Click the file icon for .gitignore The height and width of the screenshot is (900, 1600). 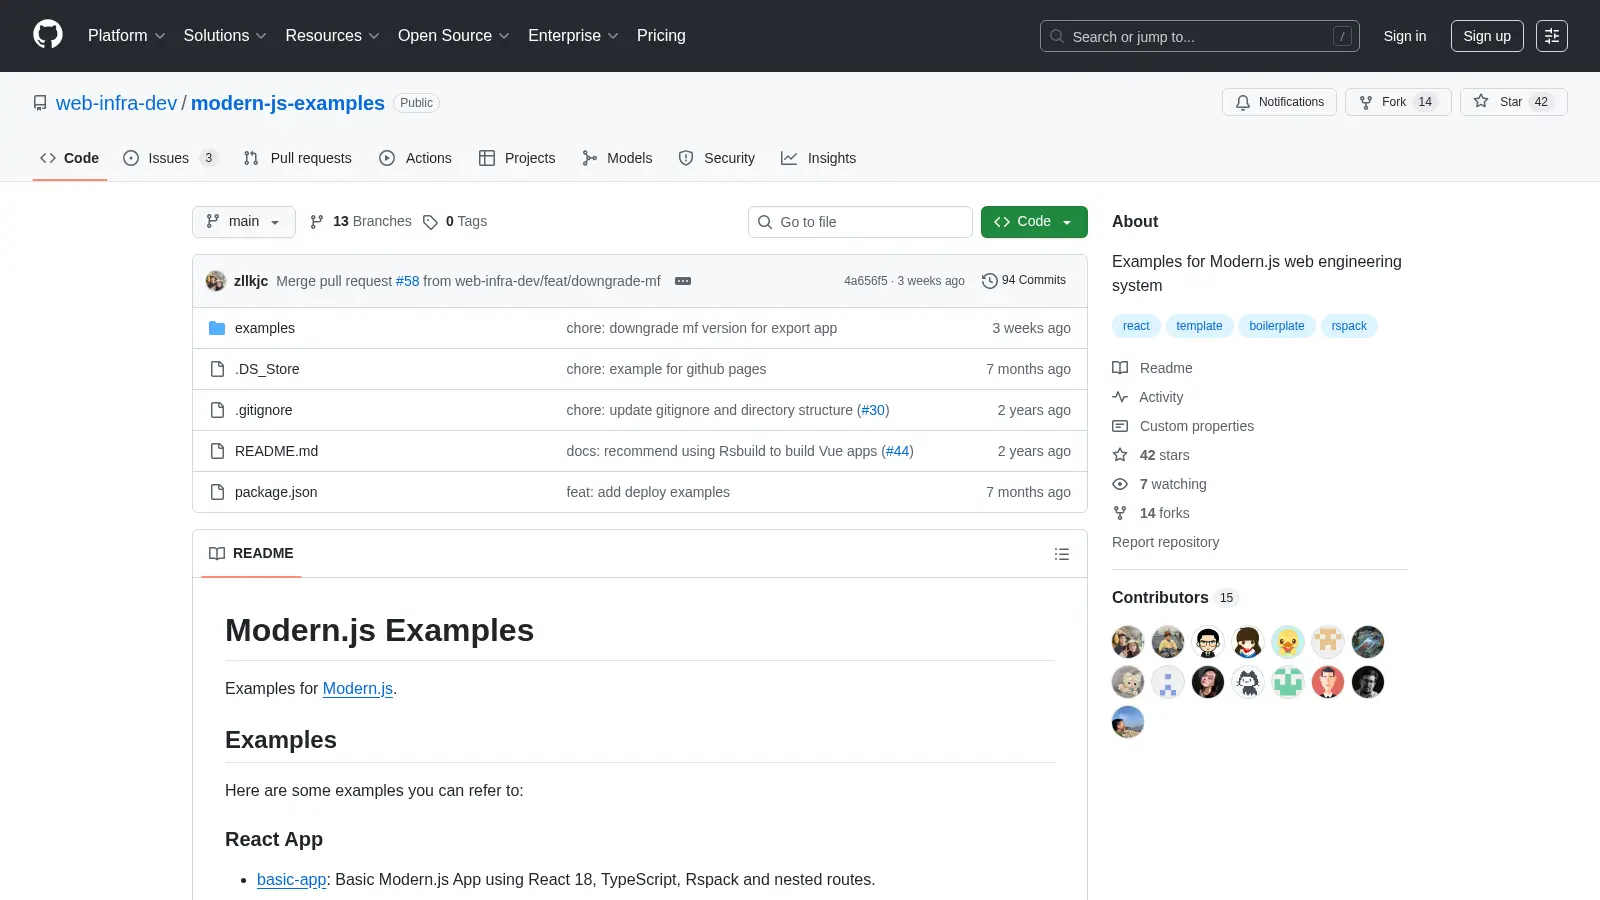(x=217, y=410)
